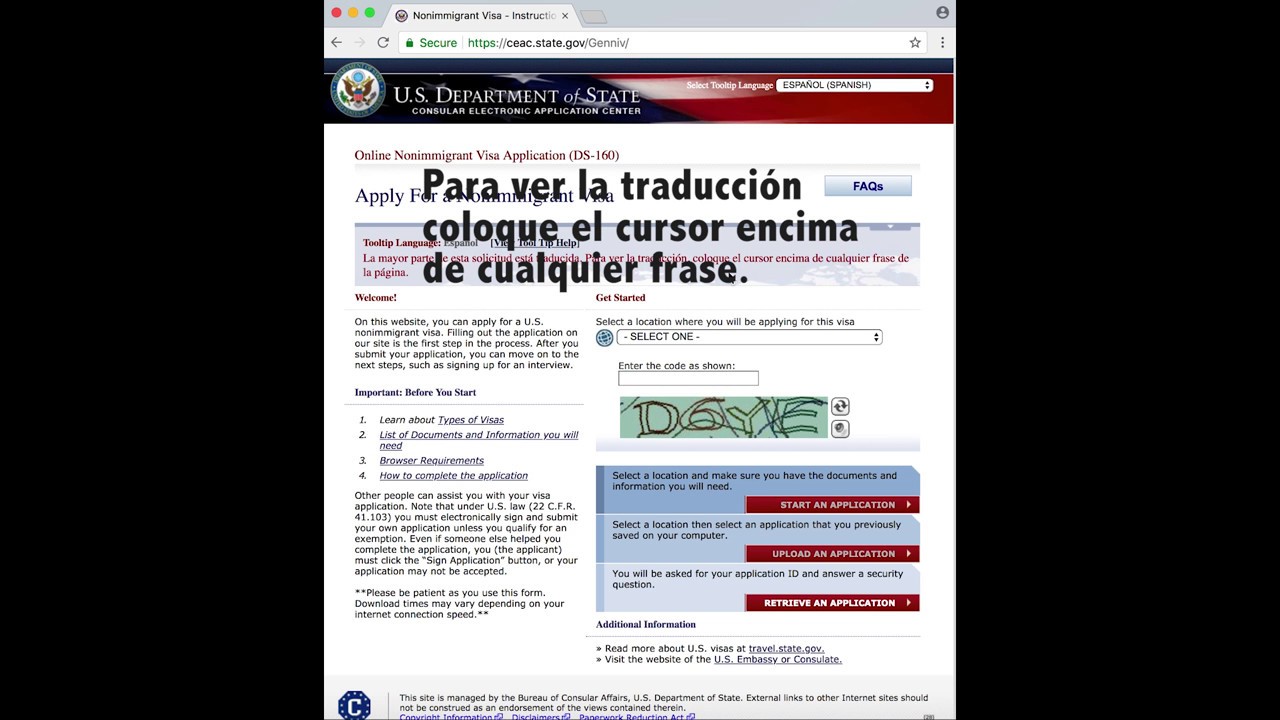The image size is (1280, 720).
Task: Click the captcha image
Action: (x=724, y=417)
